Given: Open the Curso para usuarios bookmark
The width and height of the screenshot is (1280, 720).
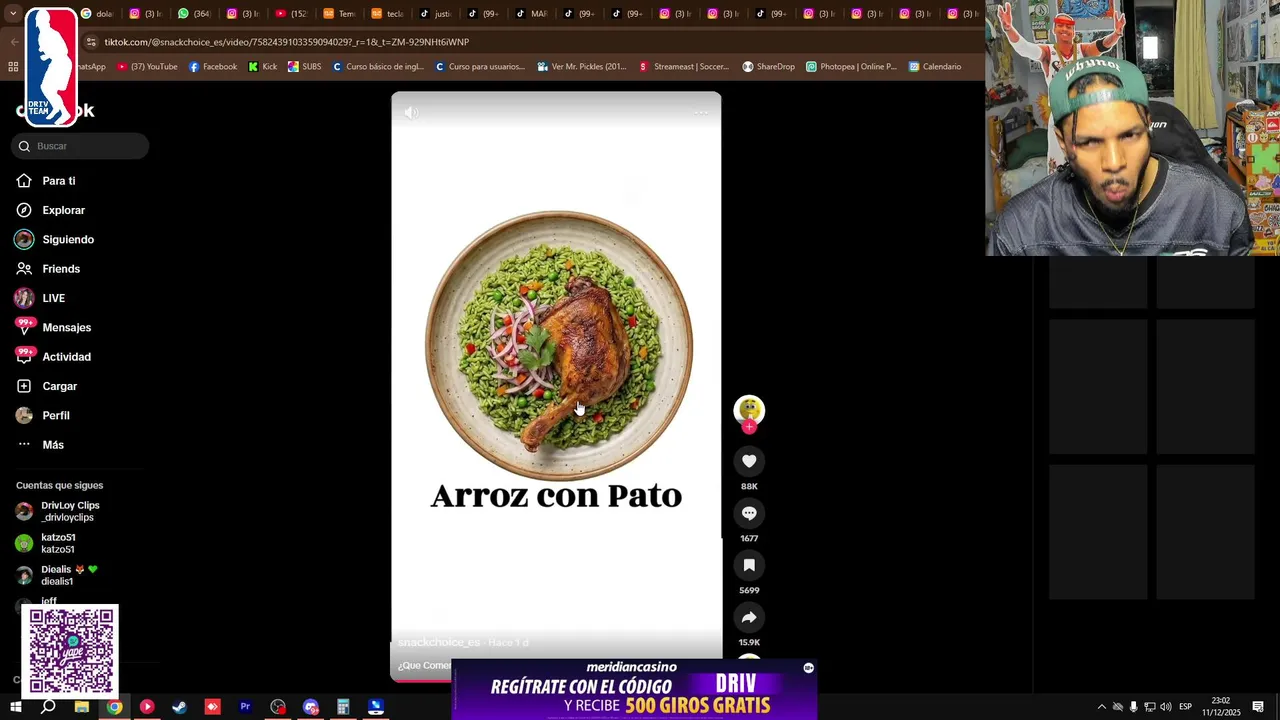Looking at the screenshot, I should click(480, 67).
